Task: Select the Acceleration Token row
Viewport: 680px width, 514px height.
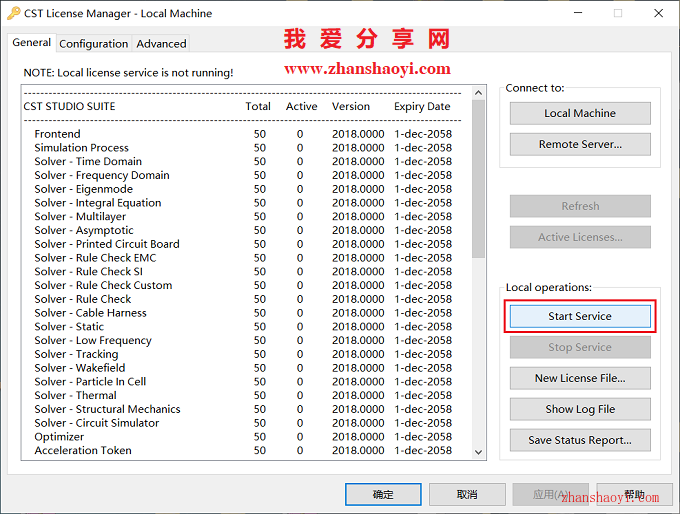Action: coord(243,451)
